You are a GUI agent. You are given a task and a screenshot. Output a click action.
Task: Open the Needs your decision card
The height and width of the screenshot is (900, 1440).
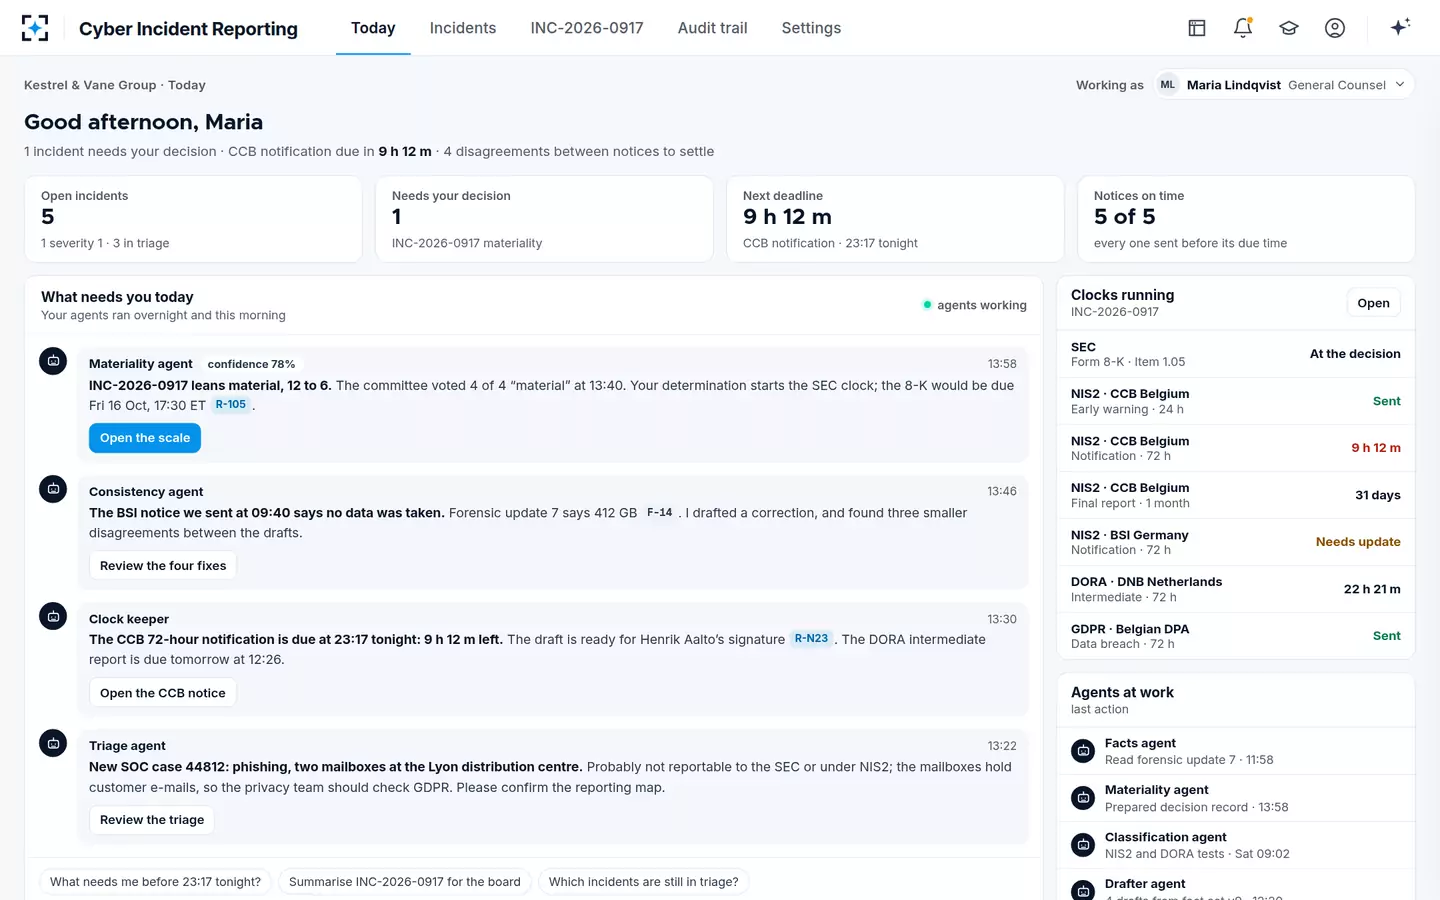544,219
